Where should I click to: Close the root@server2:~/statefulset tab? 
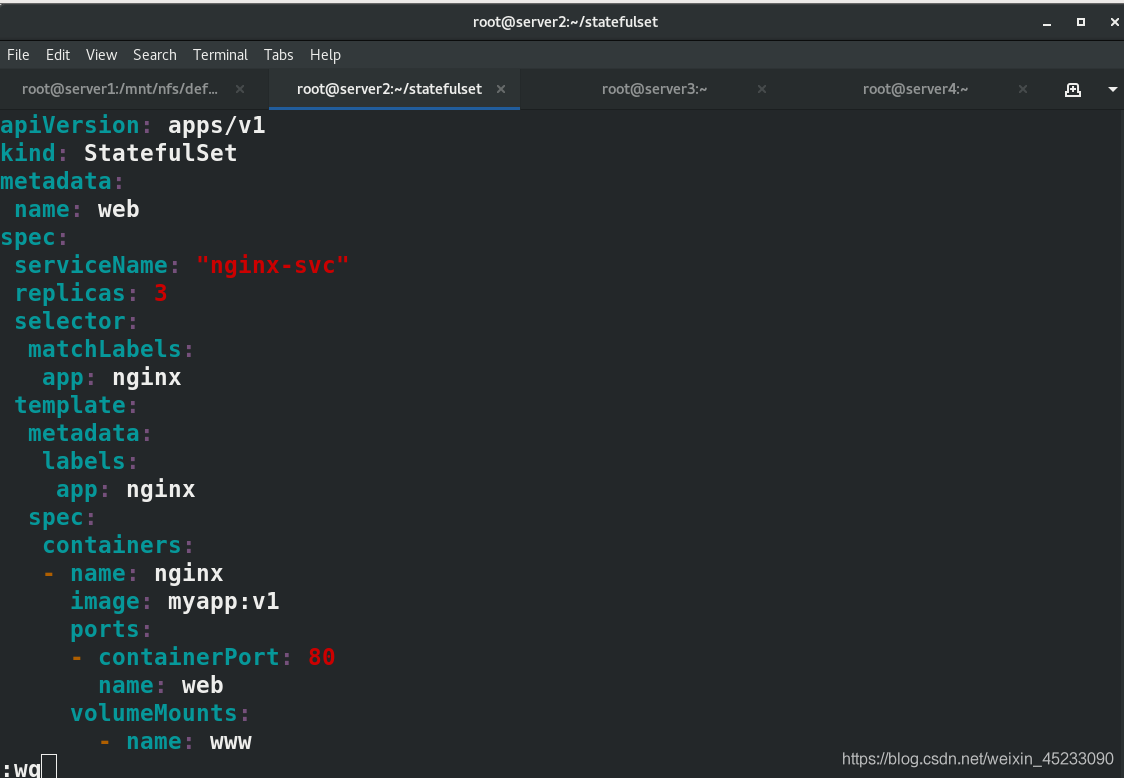click(501, 89)
